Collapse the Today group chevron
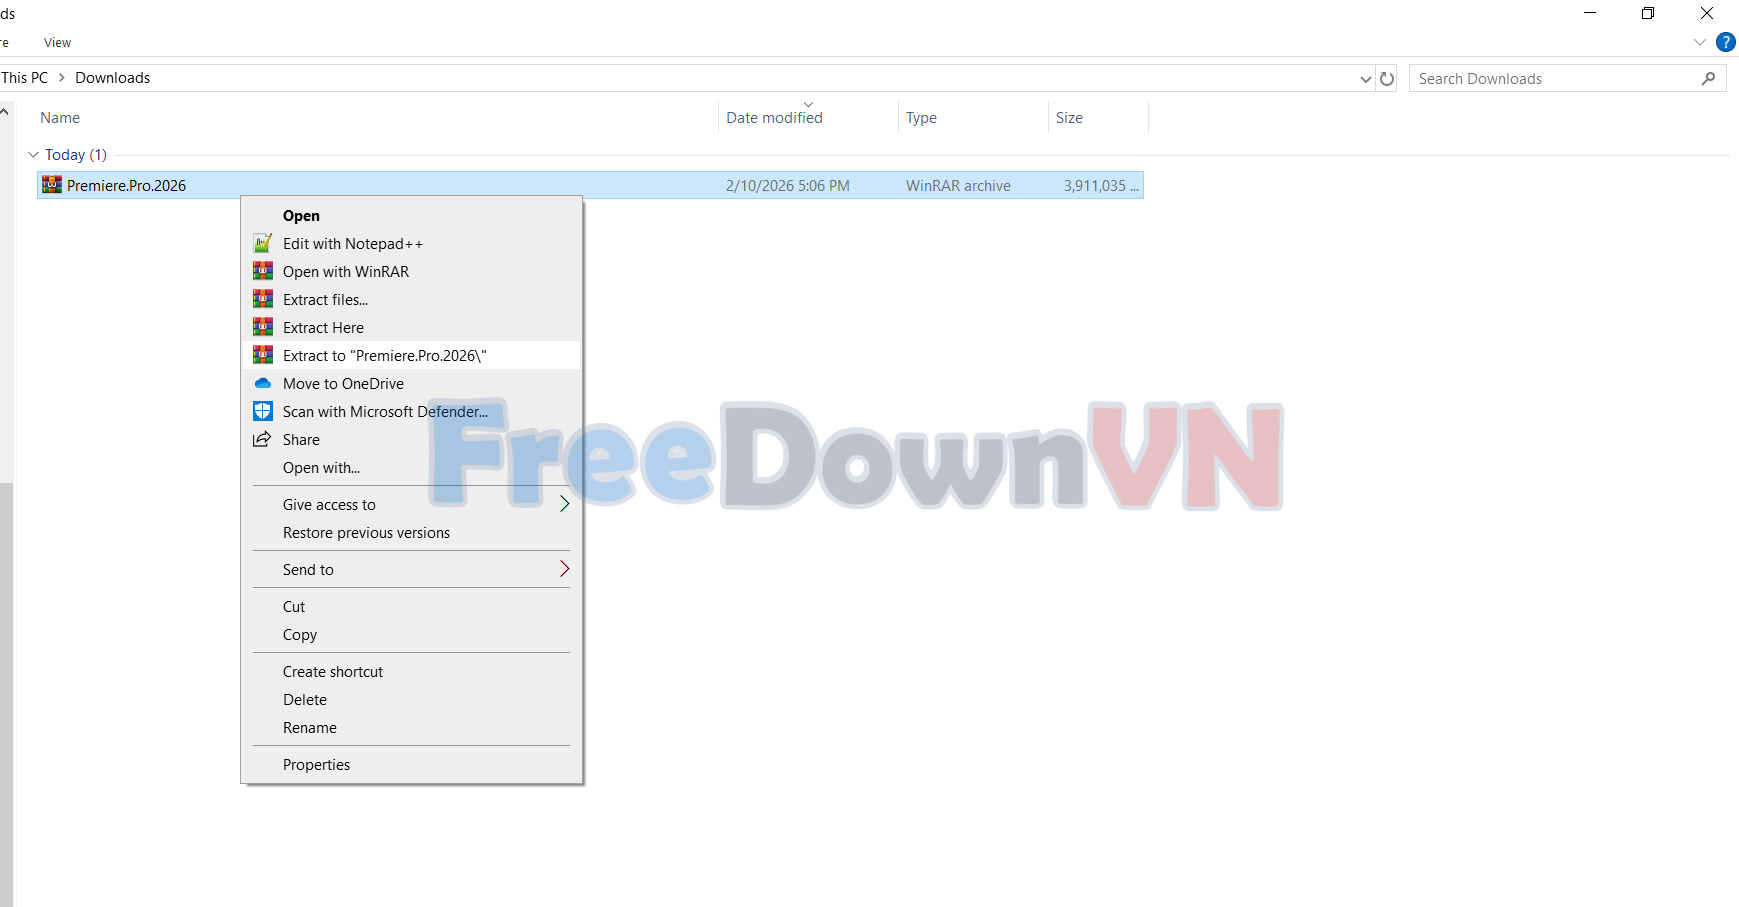 tap(33, 155)
